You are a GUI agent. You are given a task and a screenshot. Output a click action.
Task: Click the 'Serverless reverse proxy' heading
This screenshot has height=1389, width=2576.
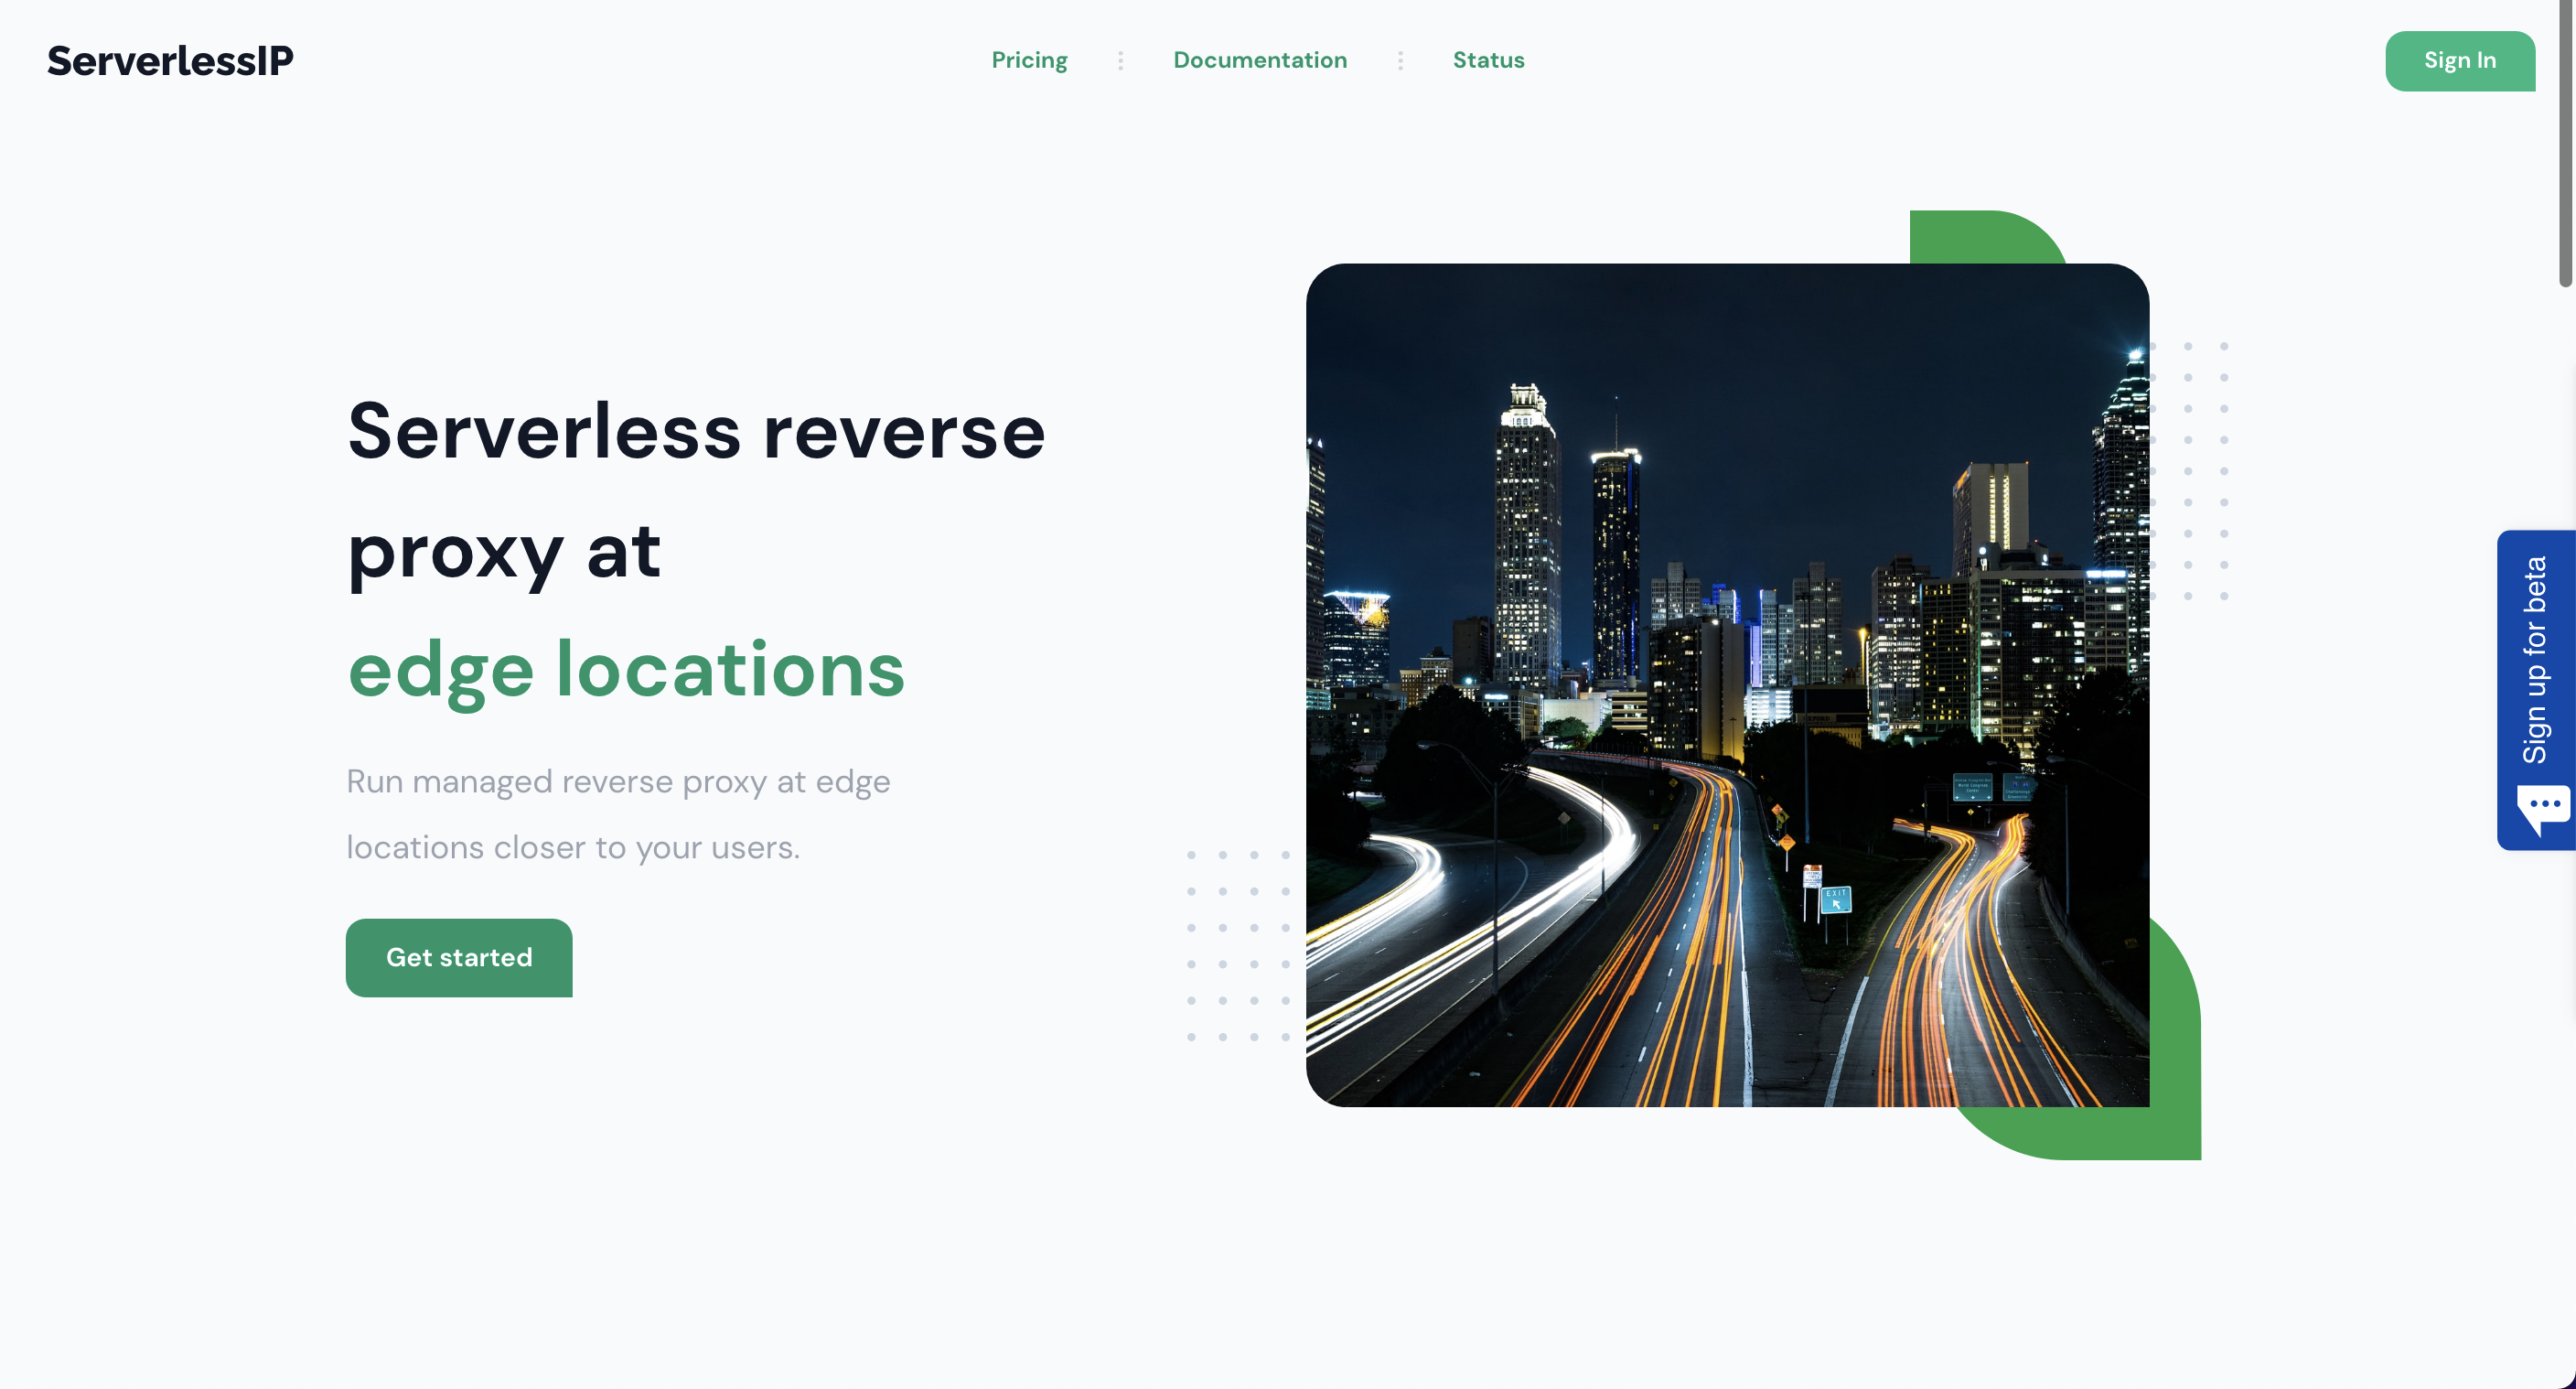tap(695, 430)
